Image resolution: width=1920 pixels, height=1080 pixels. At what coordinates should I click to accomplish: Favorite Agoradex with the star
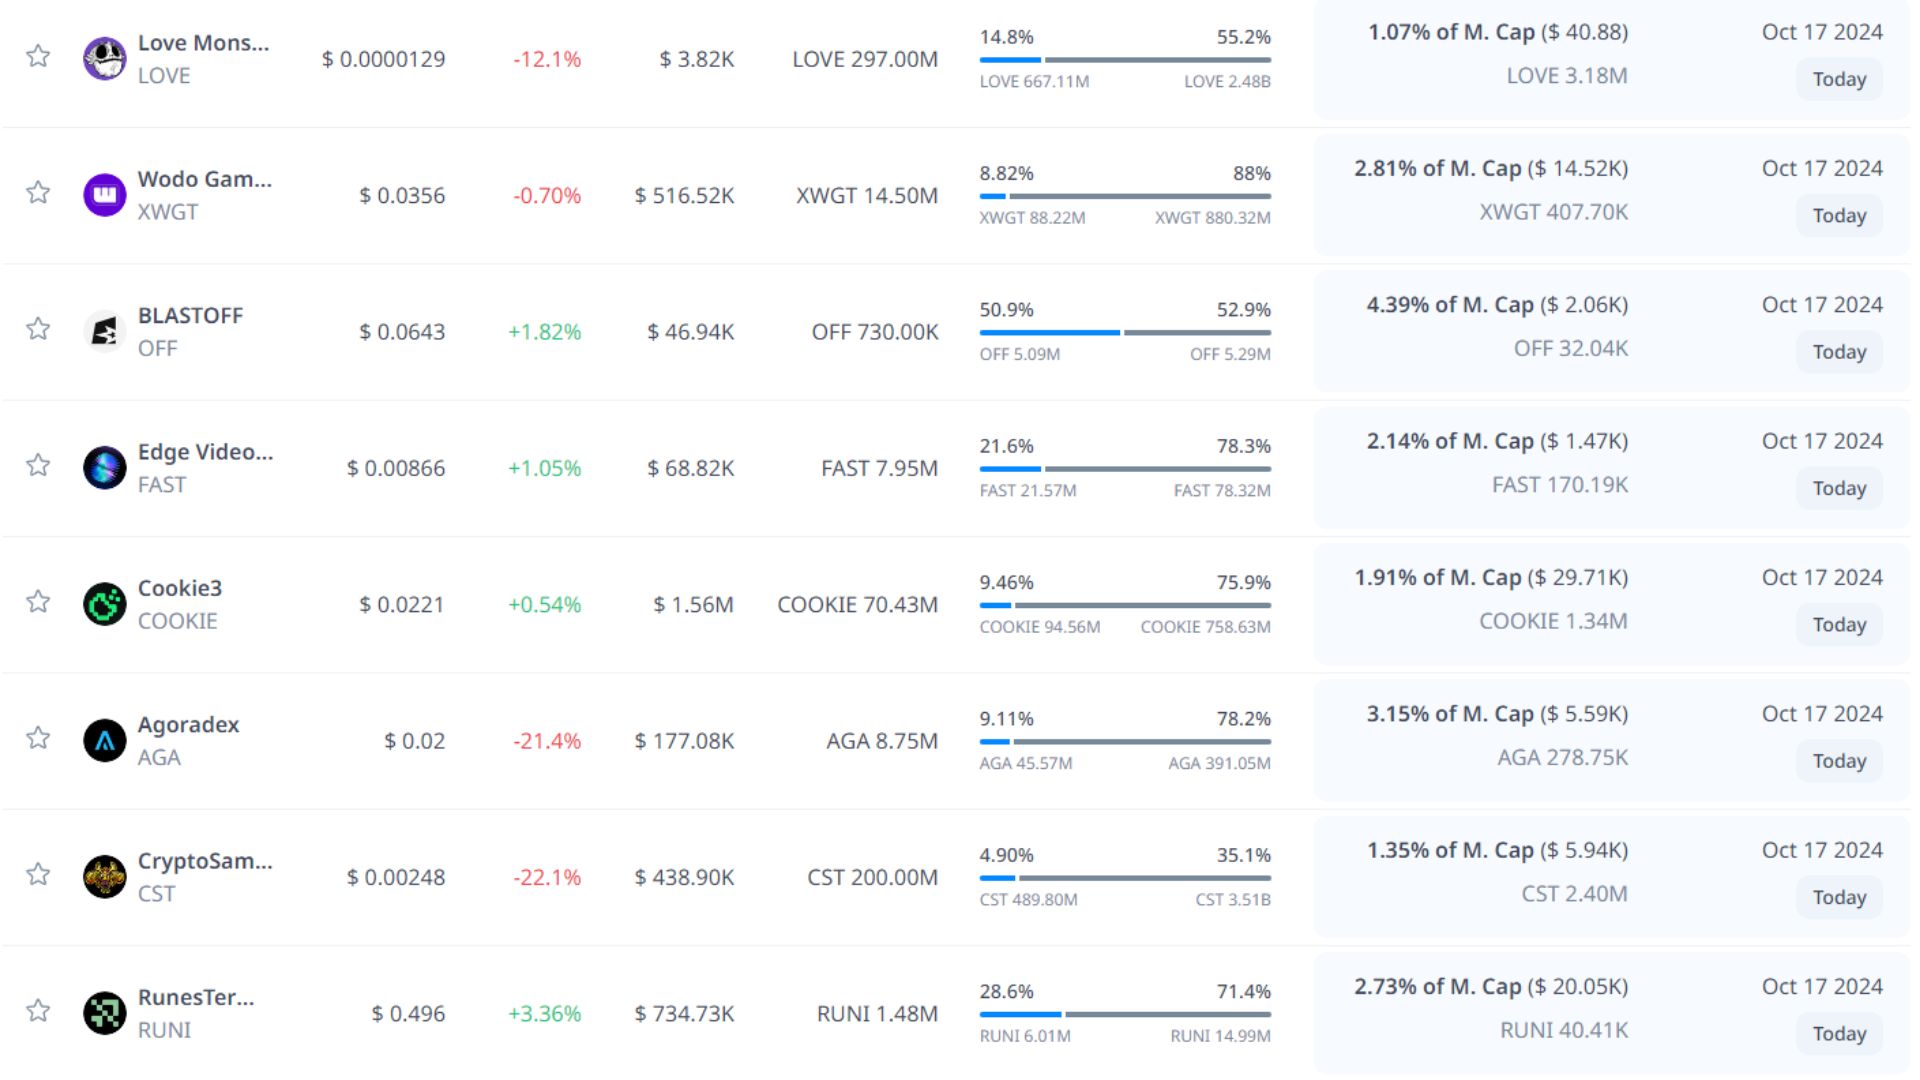[38, 738]
